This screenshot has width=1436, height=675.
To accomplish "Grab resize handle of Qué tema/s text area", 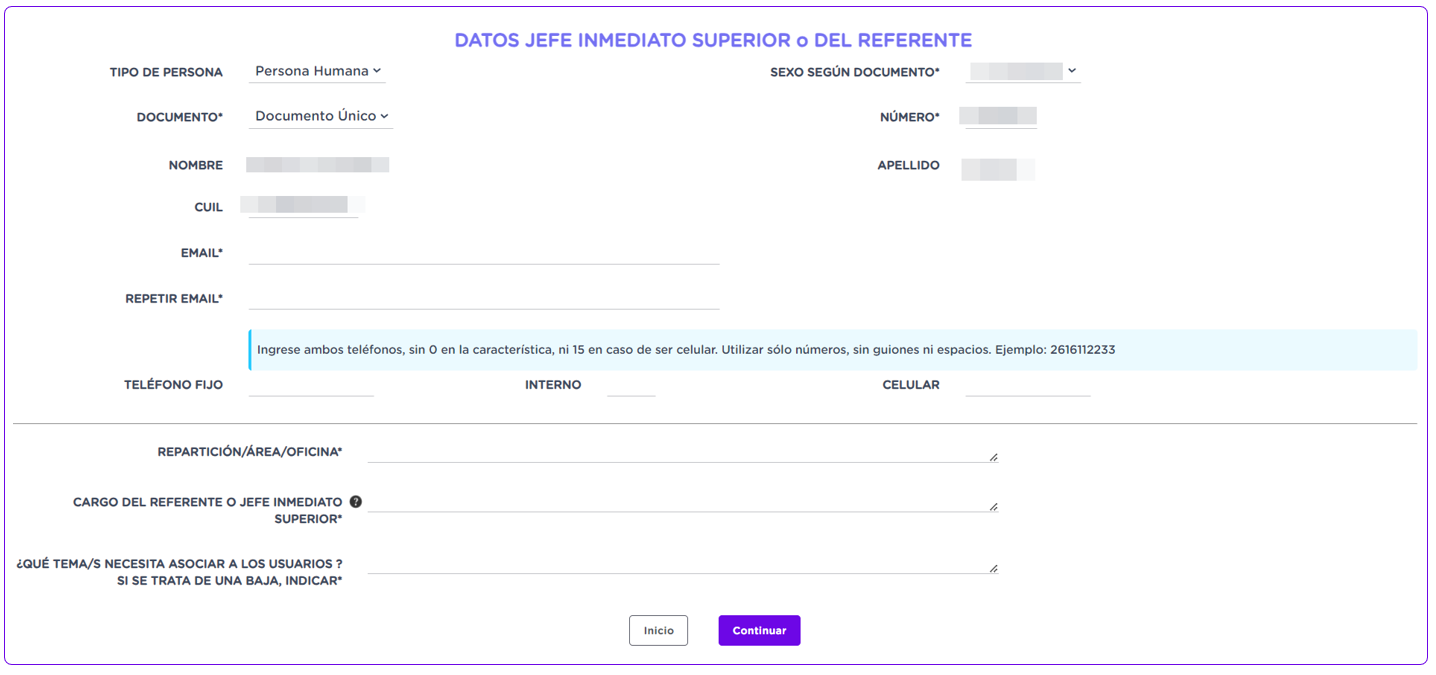I will [x=993, y=568].
